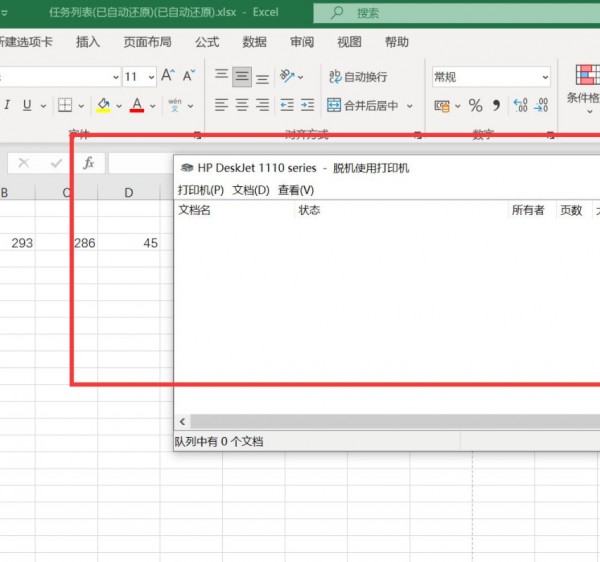Click the font color red A swatch
600x562 pixels.
137,105
